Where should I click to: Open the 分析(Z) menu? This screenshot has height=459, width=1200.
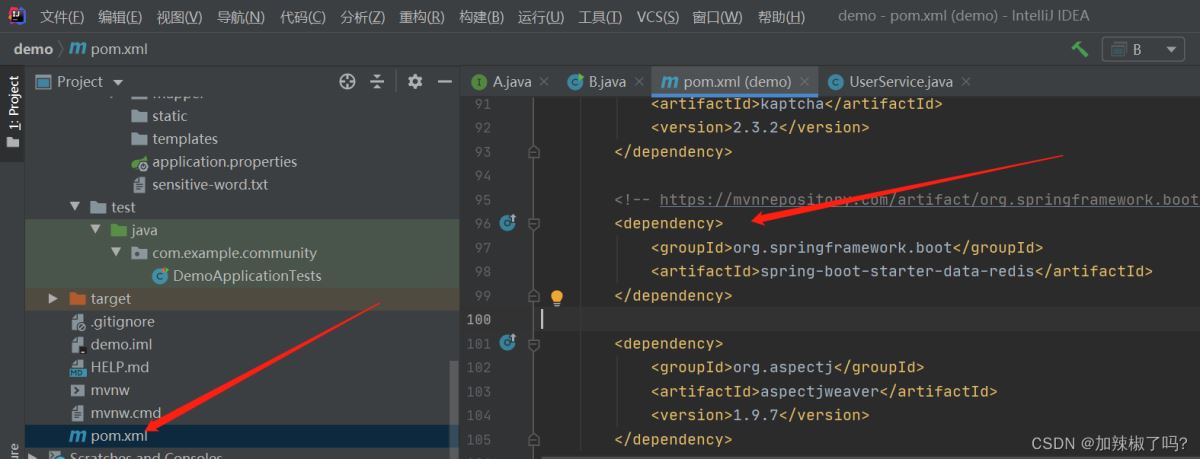click(x=362, y=16)
